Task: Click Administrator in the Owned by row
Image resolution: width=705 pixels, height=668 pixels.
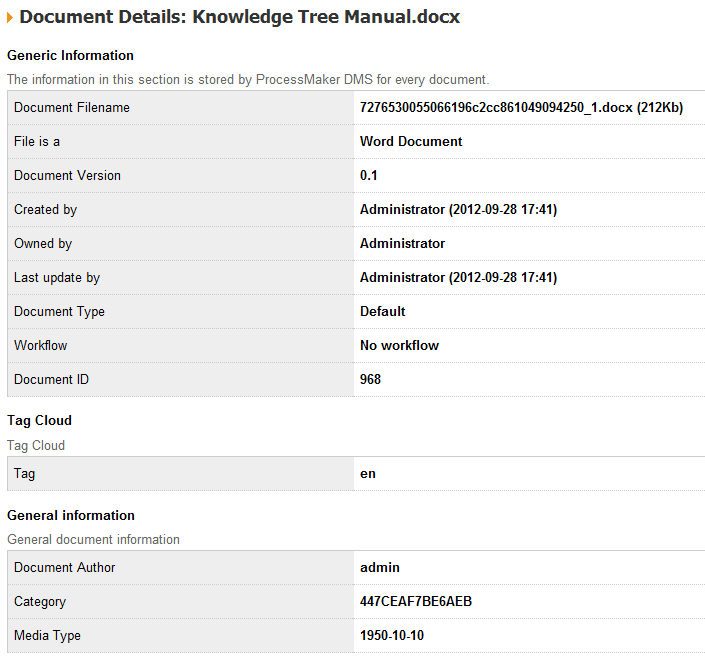Action: [402, 243]
